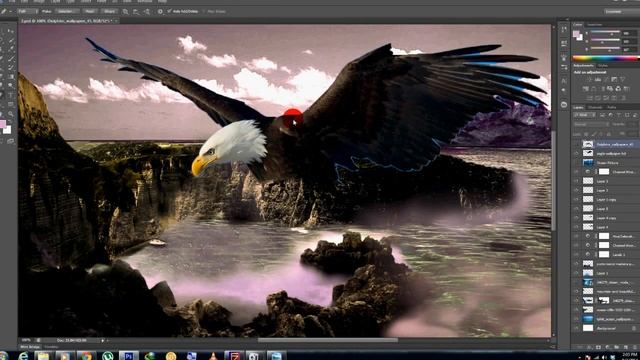Add a Curves adjustment

click(x=606, y=80)
